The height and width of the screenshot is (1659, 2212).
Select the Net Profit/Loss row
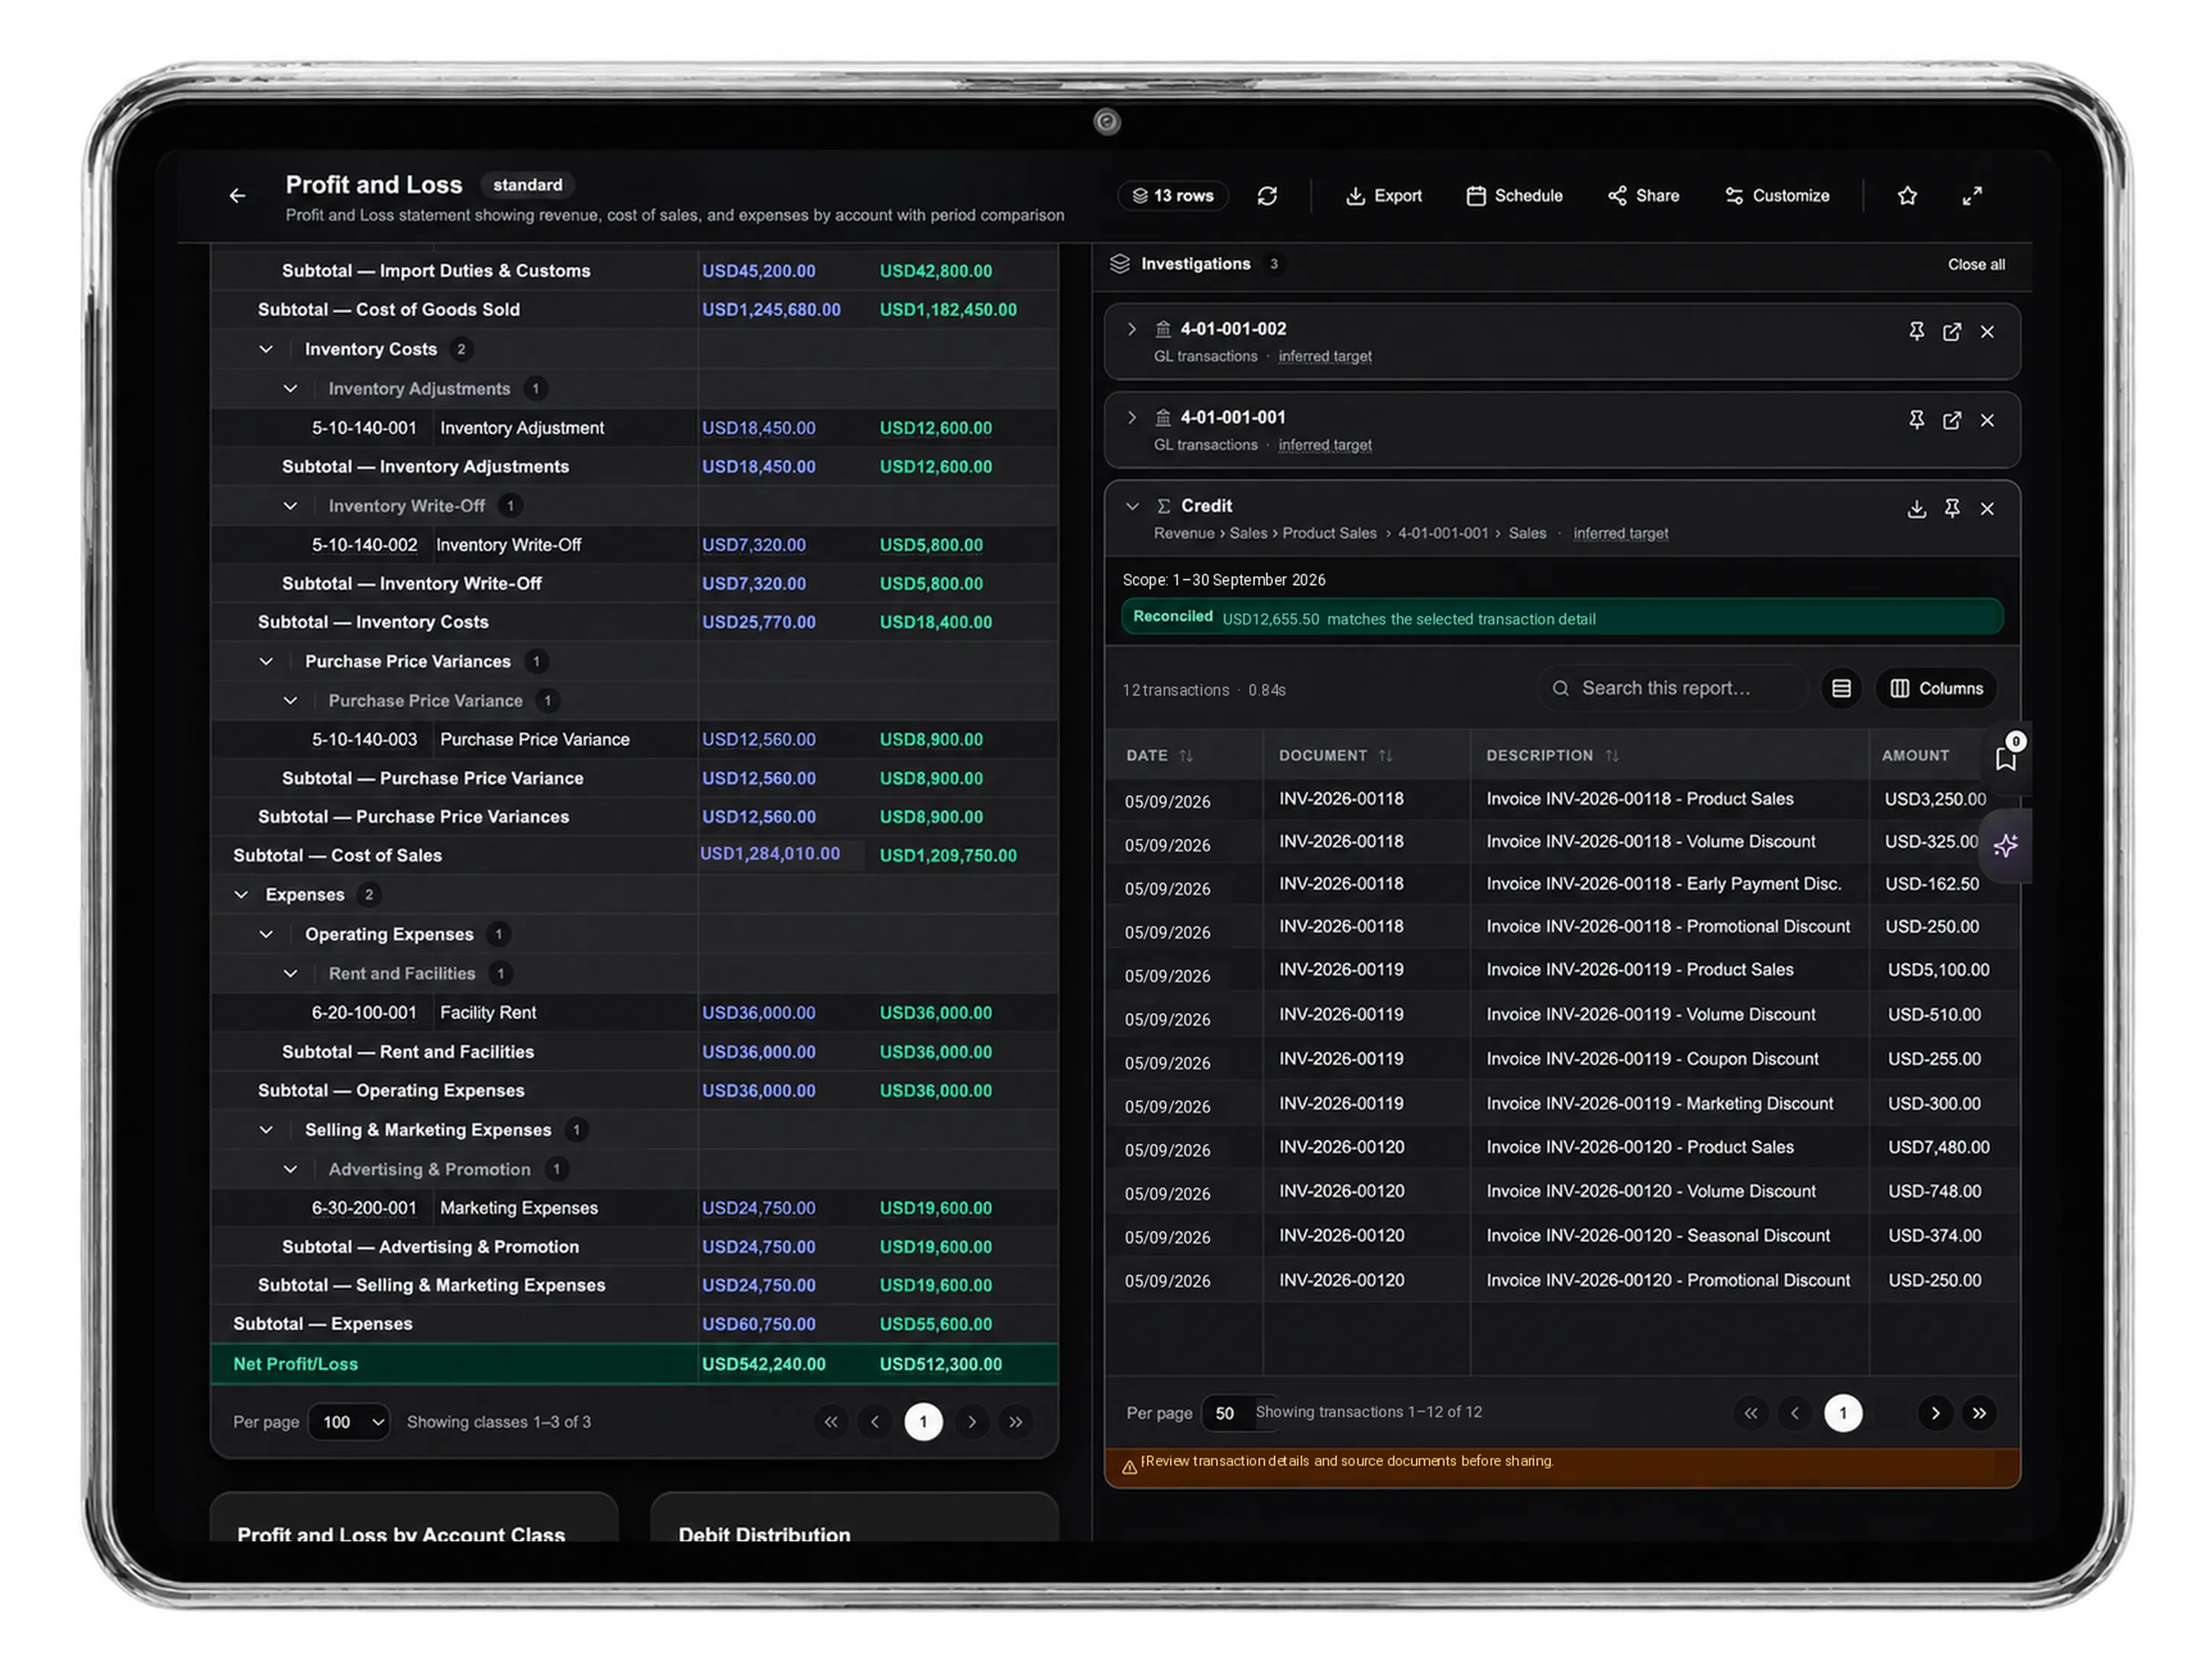(634, 1364)
